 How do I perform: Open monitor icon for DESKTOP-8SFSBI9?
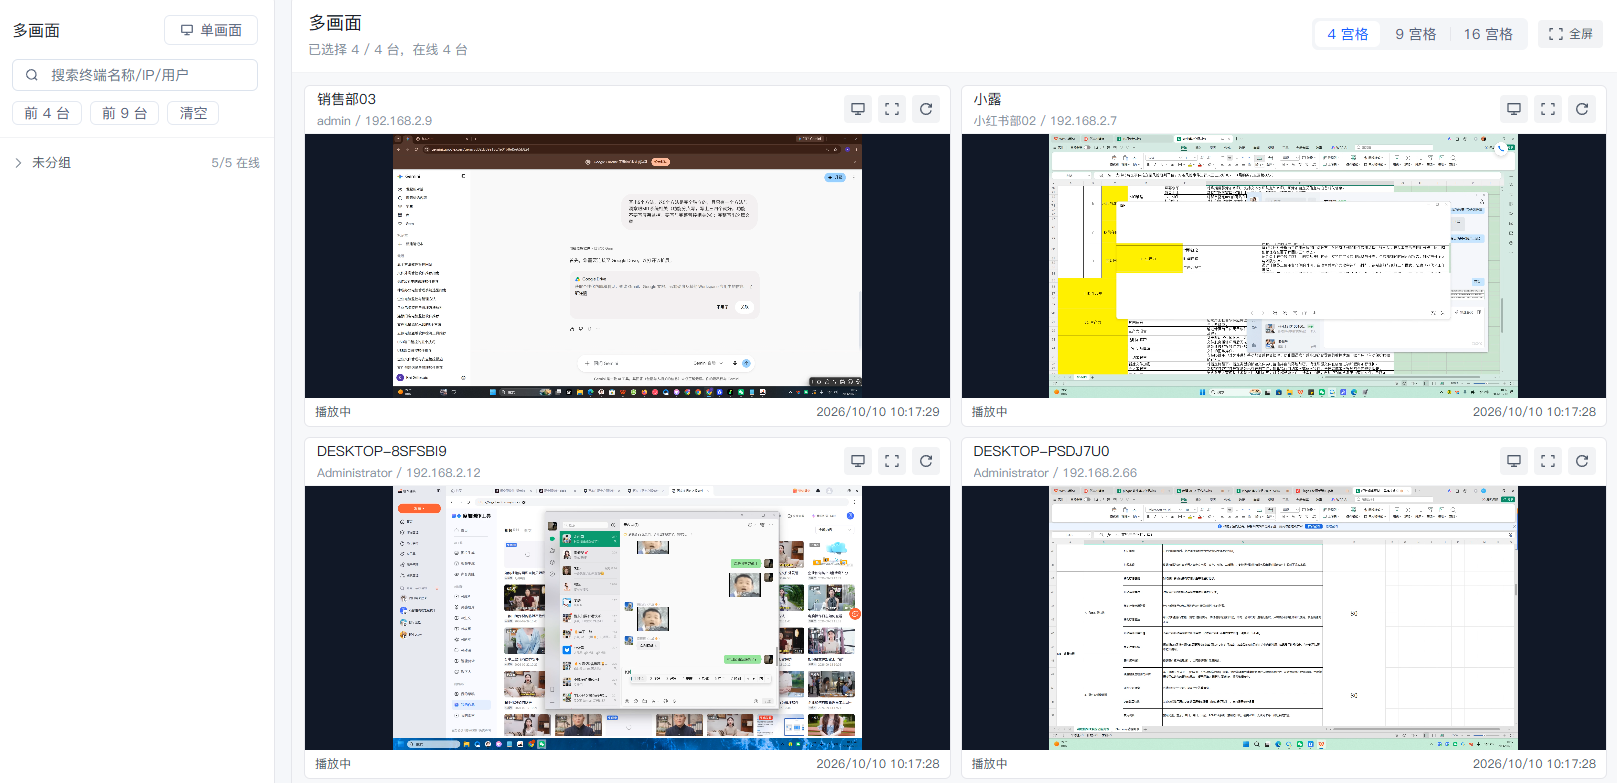pos(858,461)
